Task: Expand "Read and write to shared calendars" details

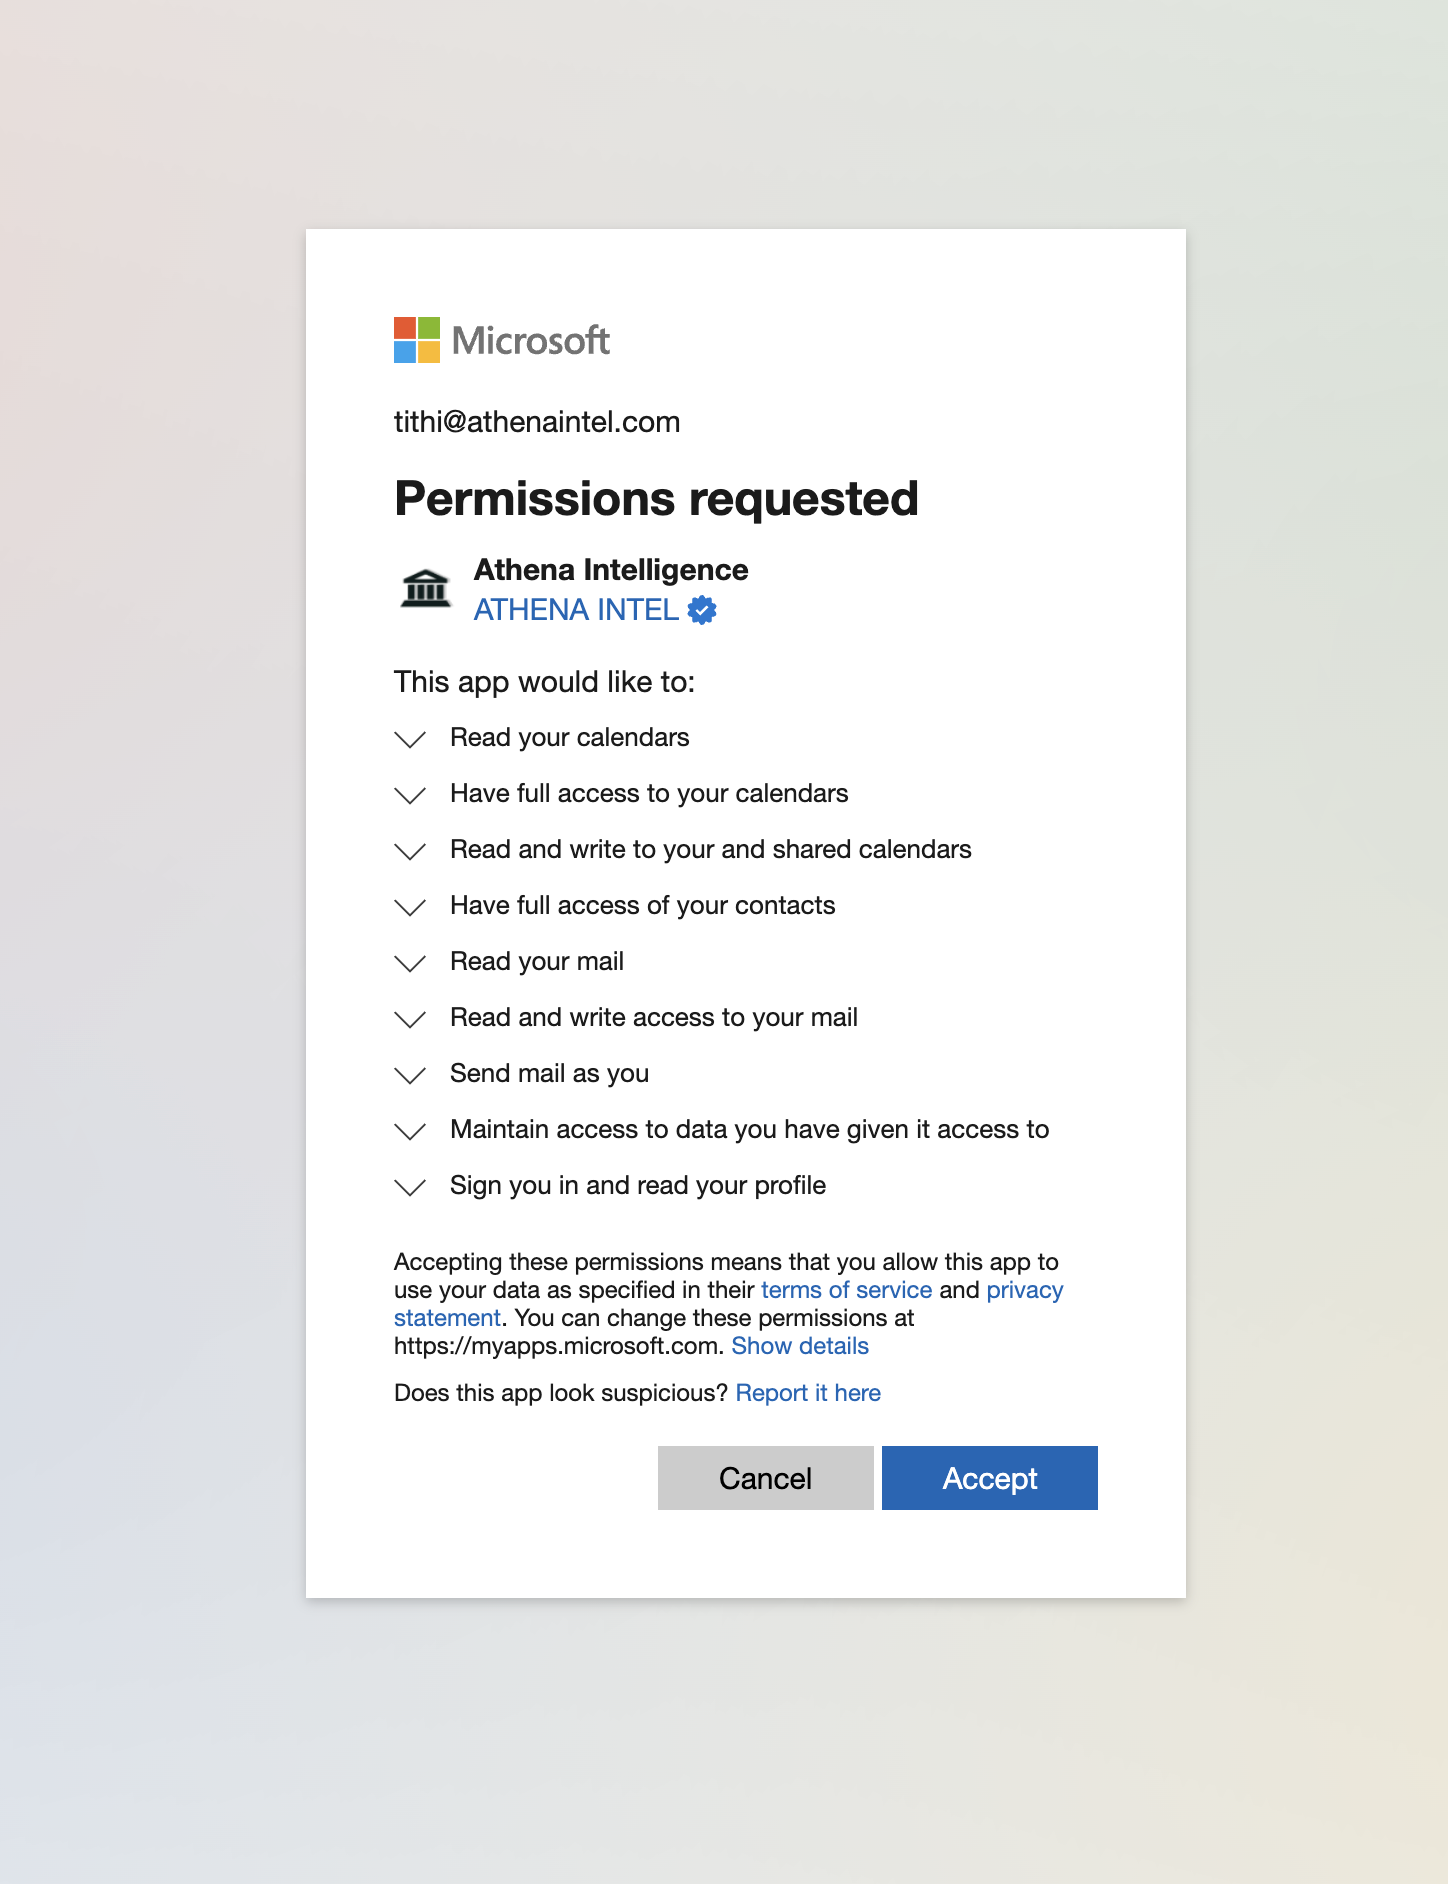Action: 410,851
